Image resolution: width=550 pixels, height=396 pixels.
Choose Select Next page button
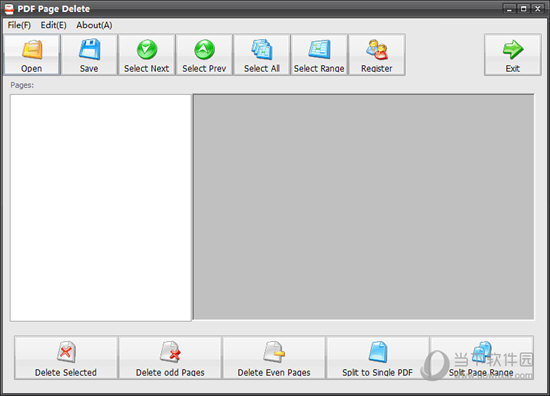[x=147, y=55]
